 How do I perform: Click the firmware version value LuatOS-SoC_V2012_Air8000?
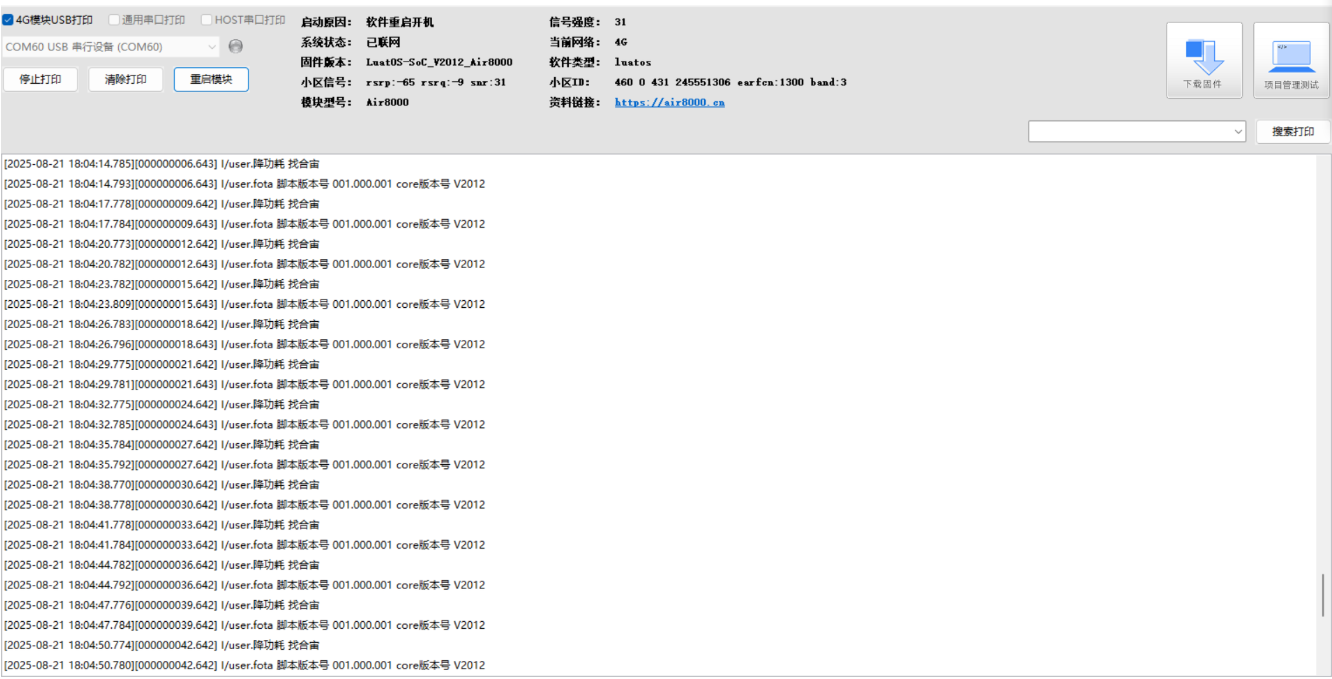[x=439, y=62]
